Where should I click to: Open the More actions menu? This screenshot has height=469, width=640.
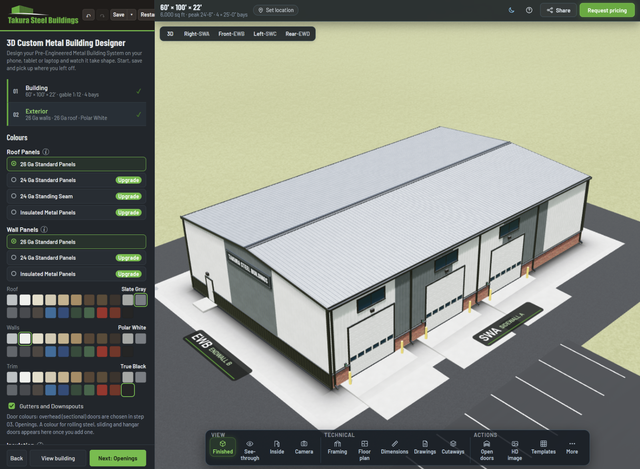(x=572, y=448)
